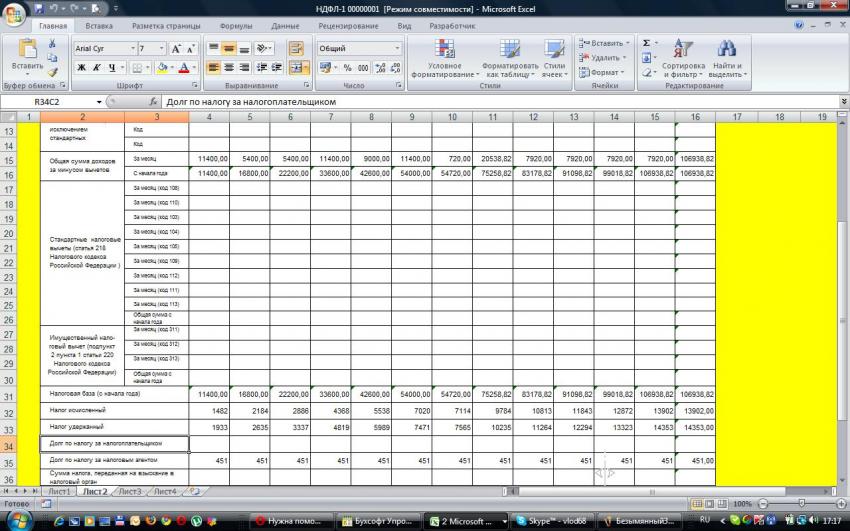
Task: Click Найти и выделить binoculars icon
Action: [x=727, y=58]
